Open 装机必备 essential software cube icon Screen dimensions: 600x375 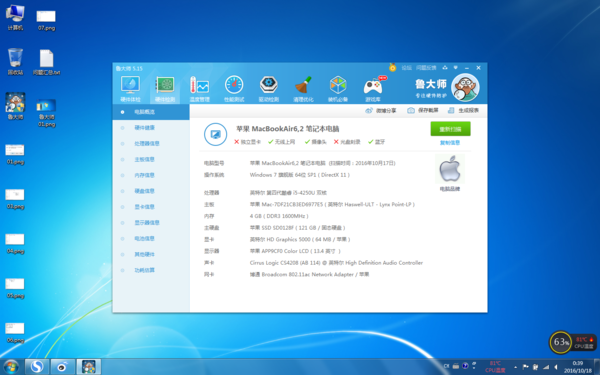tap(338, 89)
